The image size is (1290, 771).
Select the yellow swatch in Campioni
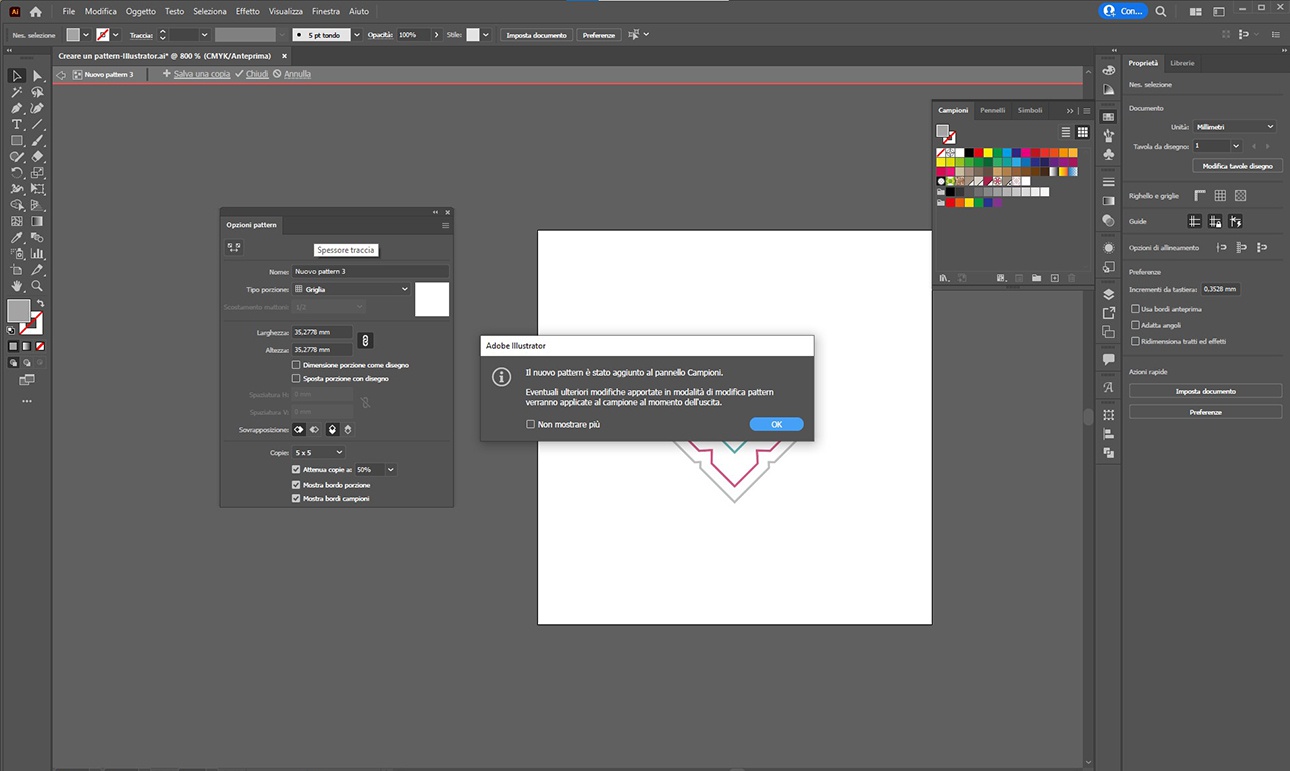click(987, 152)
